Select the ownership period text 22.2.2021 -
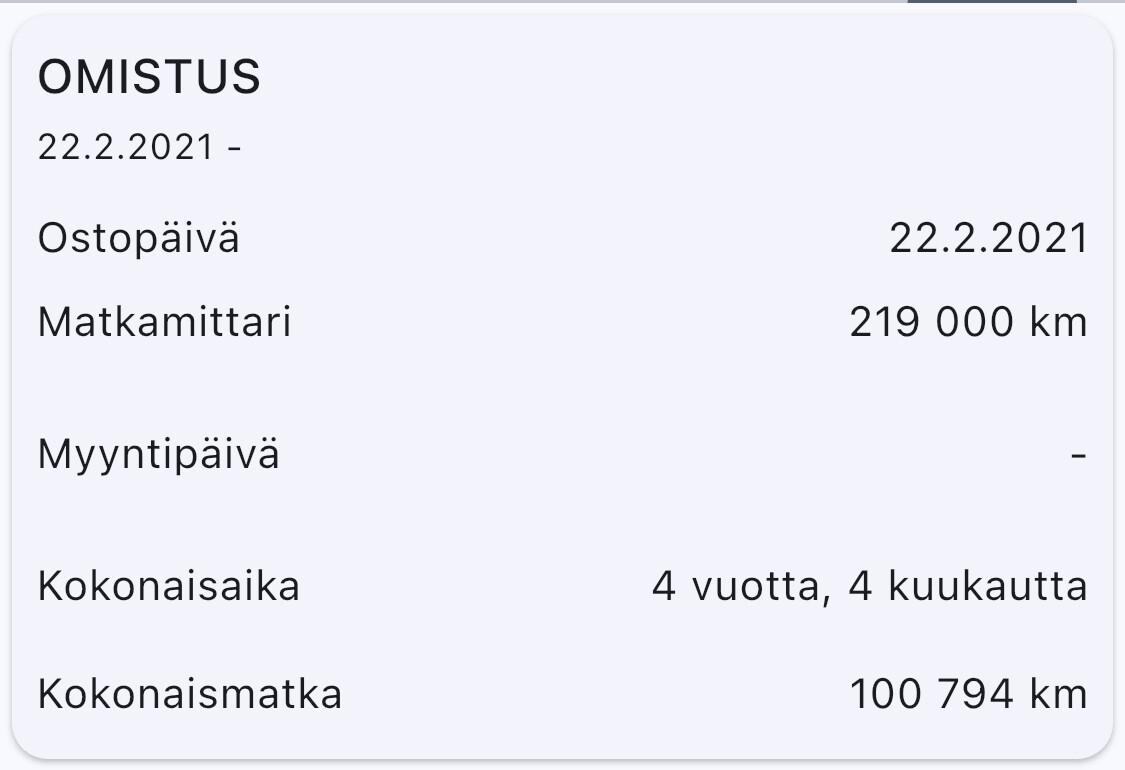 [x=139, y=147]
